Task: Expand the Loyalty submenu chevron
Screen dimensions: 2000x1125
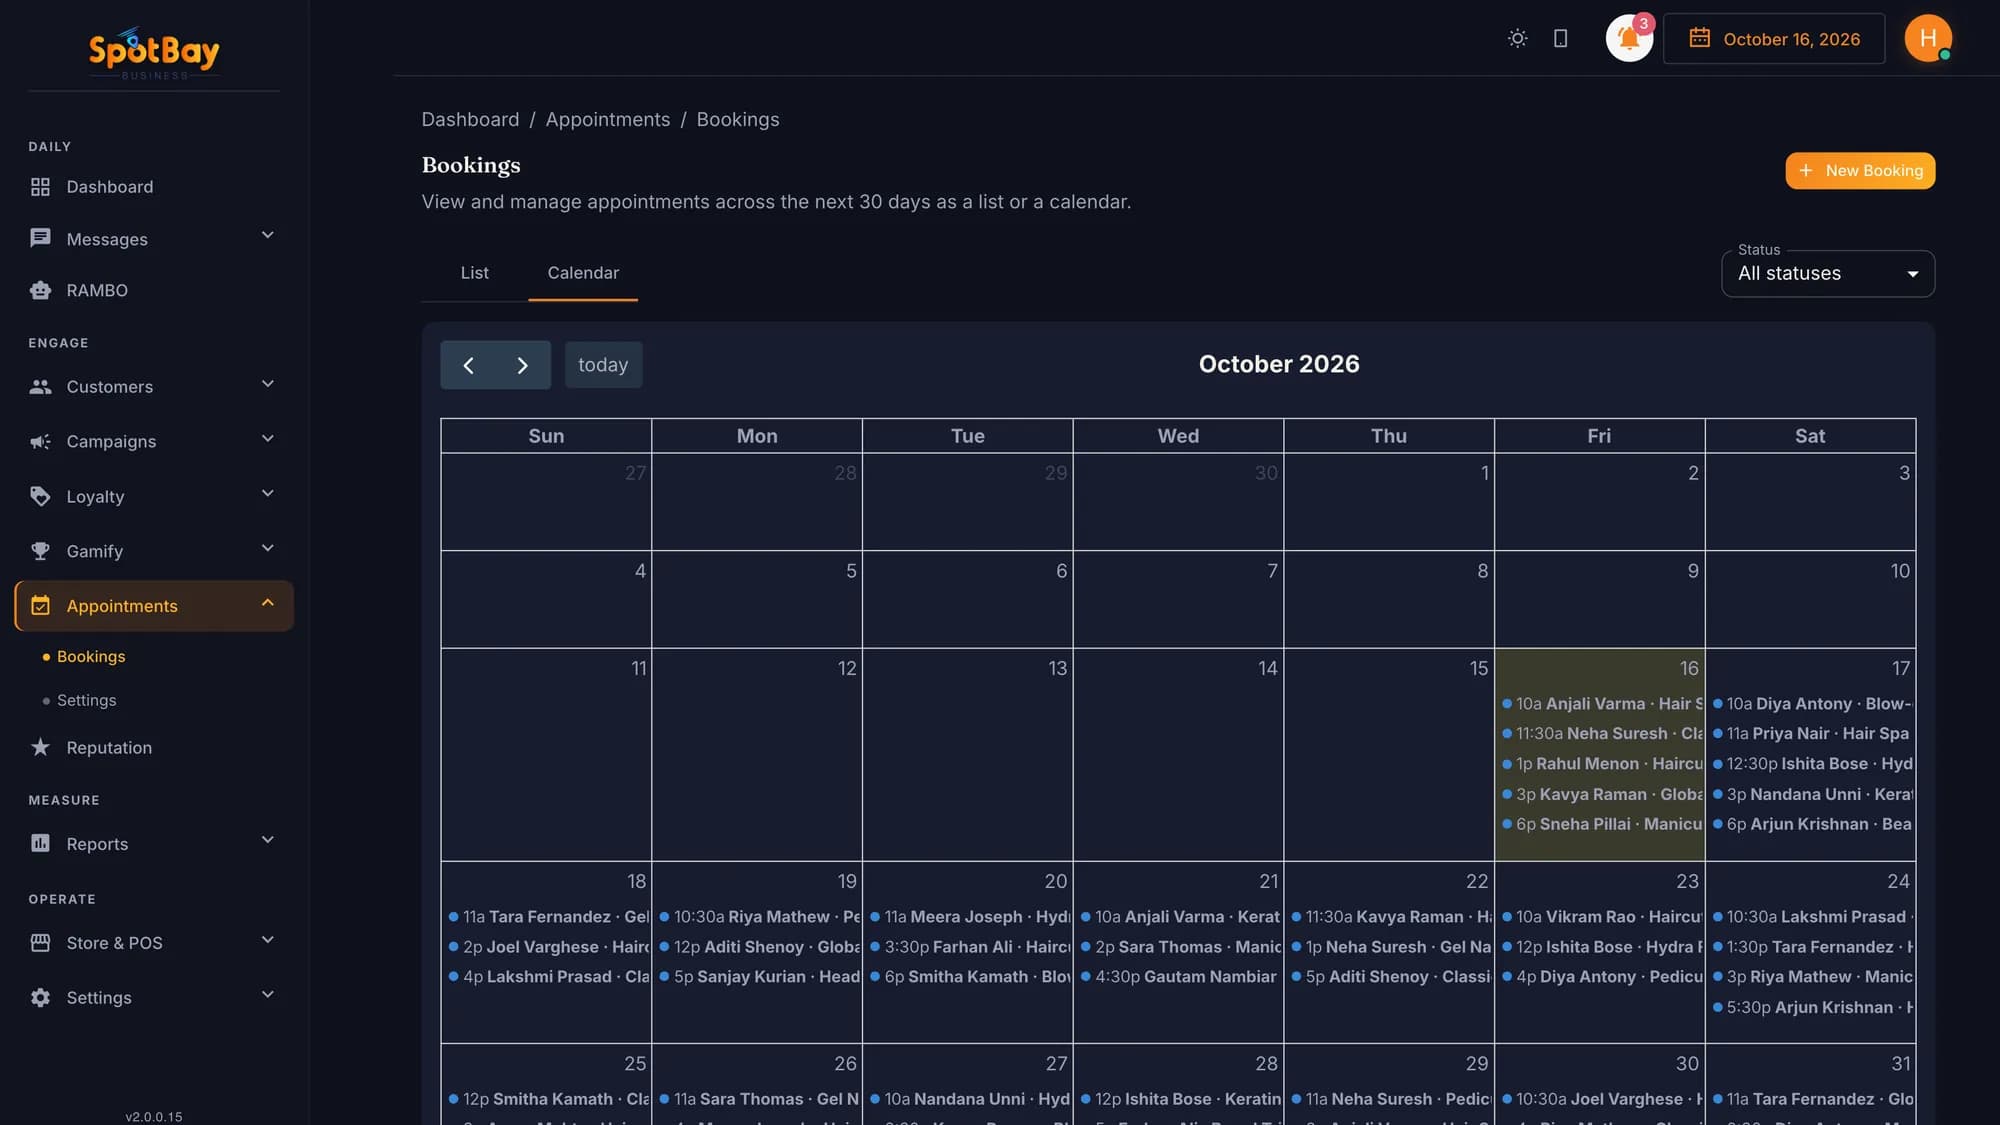Action: 267,494
